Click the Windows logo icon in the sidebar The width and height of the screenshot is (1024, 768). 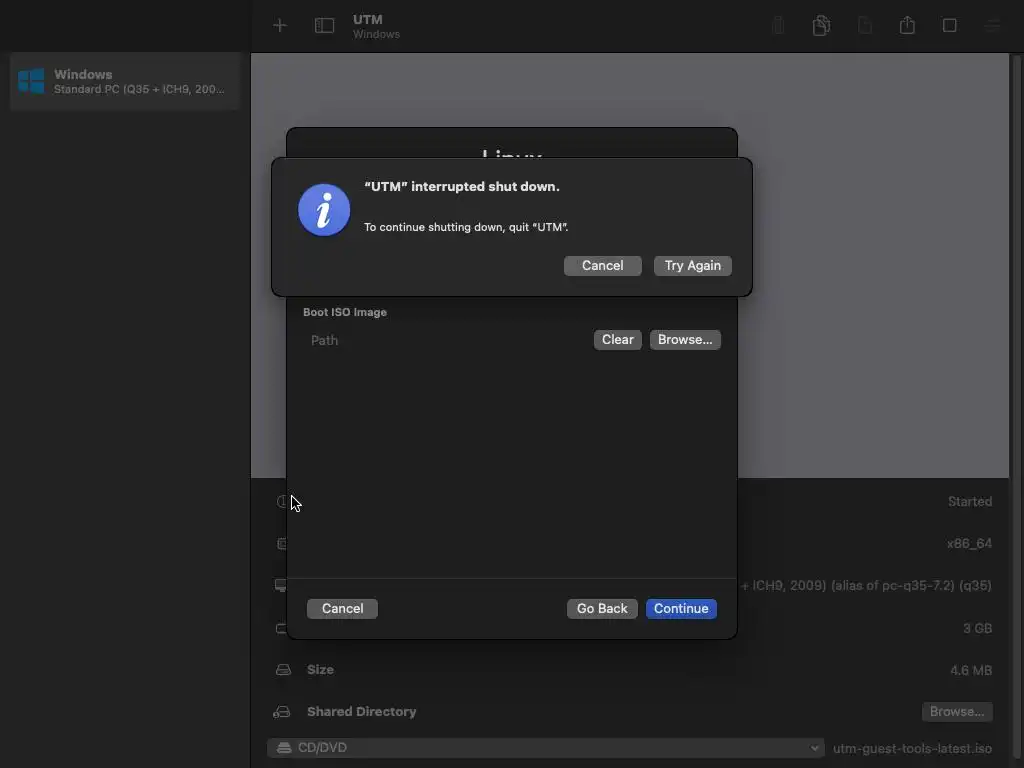click(x=31, y=81)
